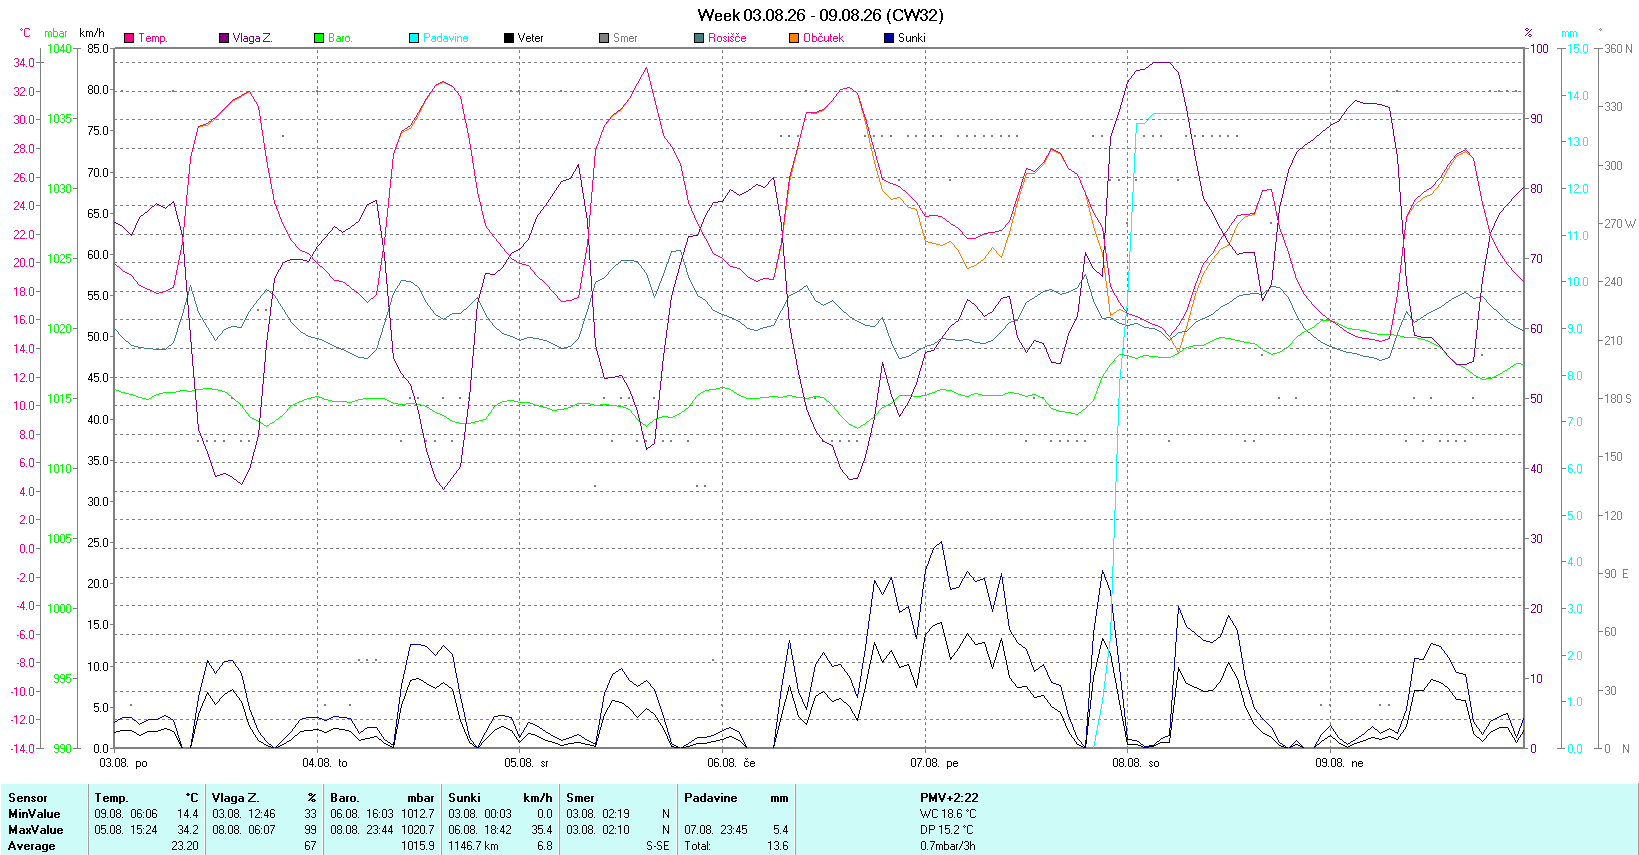Click the '04.08. to' date on the x-axis
This screenshot has height=855, width=1639.
[325, 763]
